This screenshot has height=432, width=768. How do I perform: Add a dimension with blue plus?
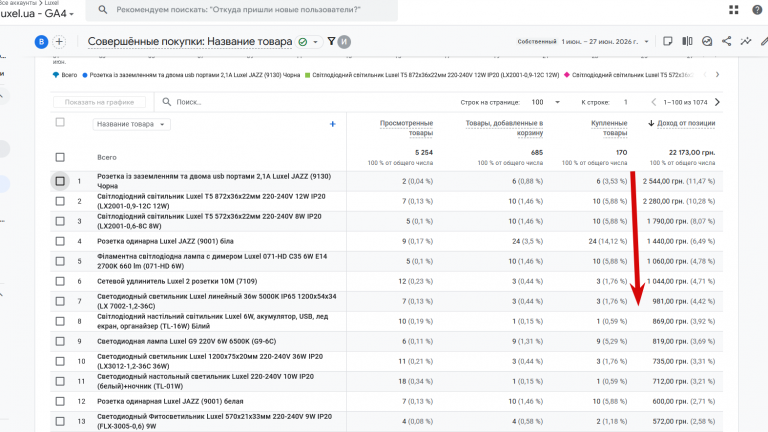coord(333,124)
